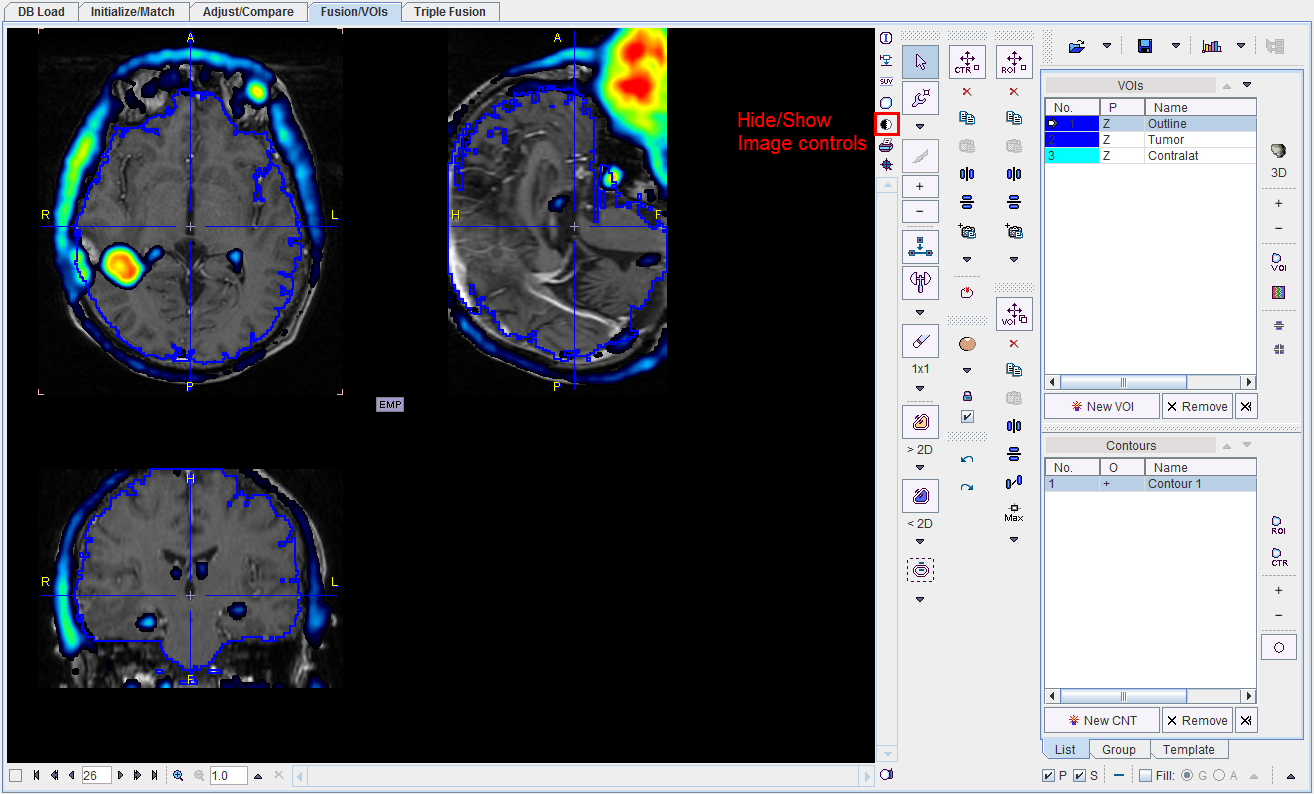The height and width of the screenshot is (794, 1314).
Task: Switch to the Triple Fusion tab
Action: click(x=450, y=12)
